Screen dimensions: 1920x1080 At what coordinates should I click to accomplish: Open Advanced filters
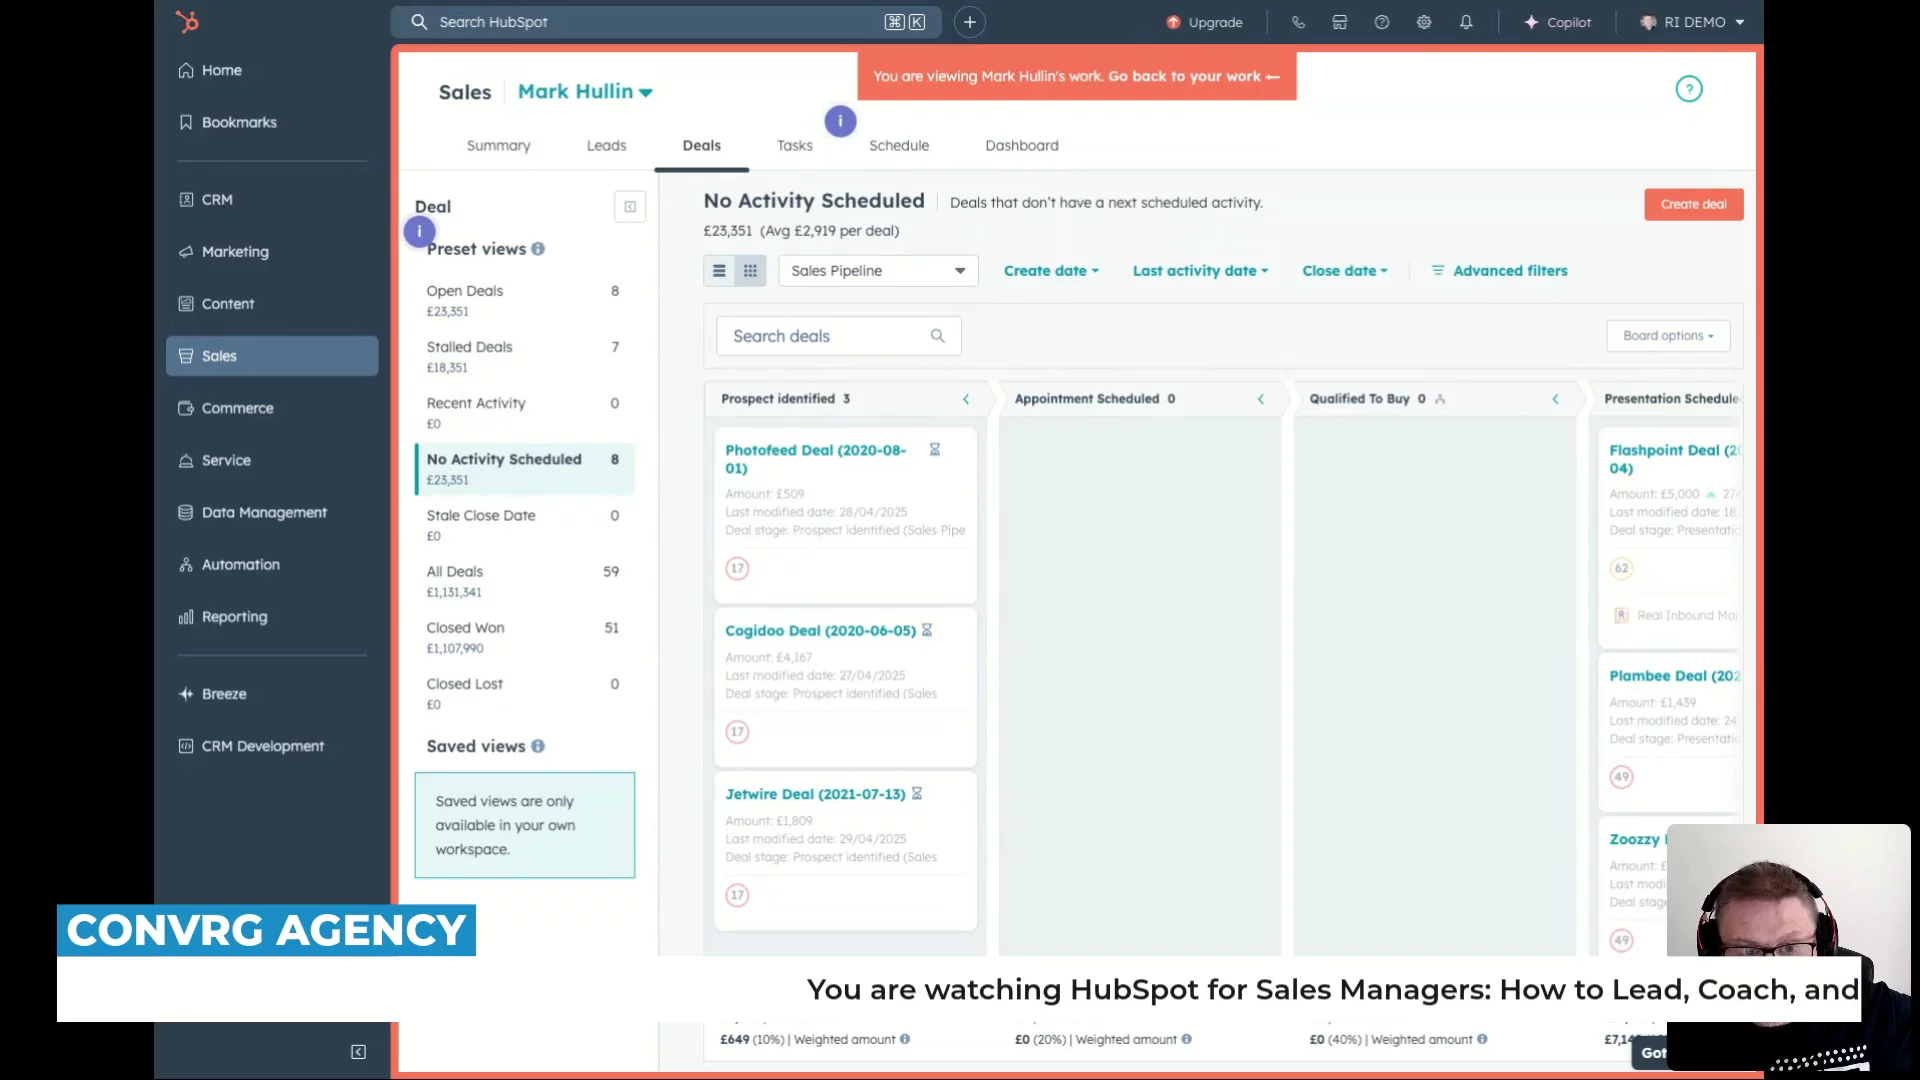1499,271
